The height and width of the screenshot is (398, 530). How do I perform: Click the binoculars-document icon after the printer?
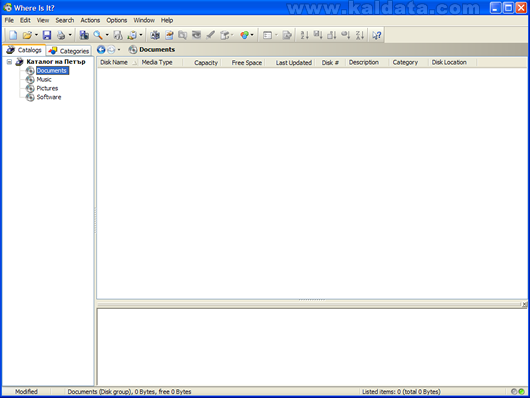pyautogui.click(x=84, y=35)
